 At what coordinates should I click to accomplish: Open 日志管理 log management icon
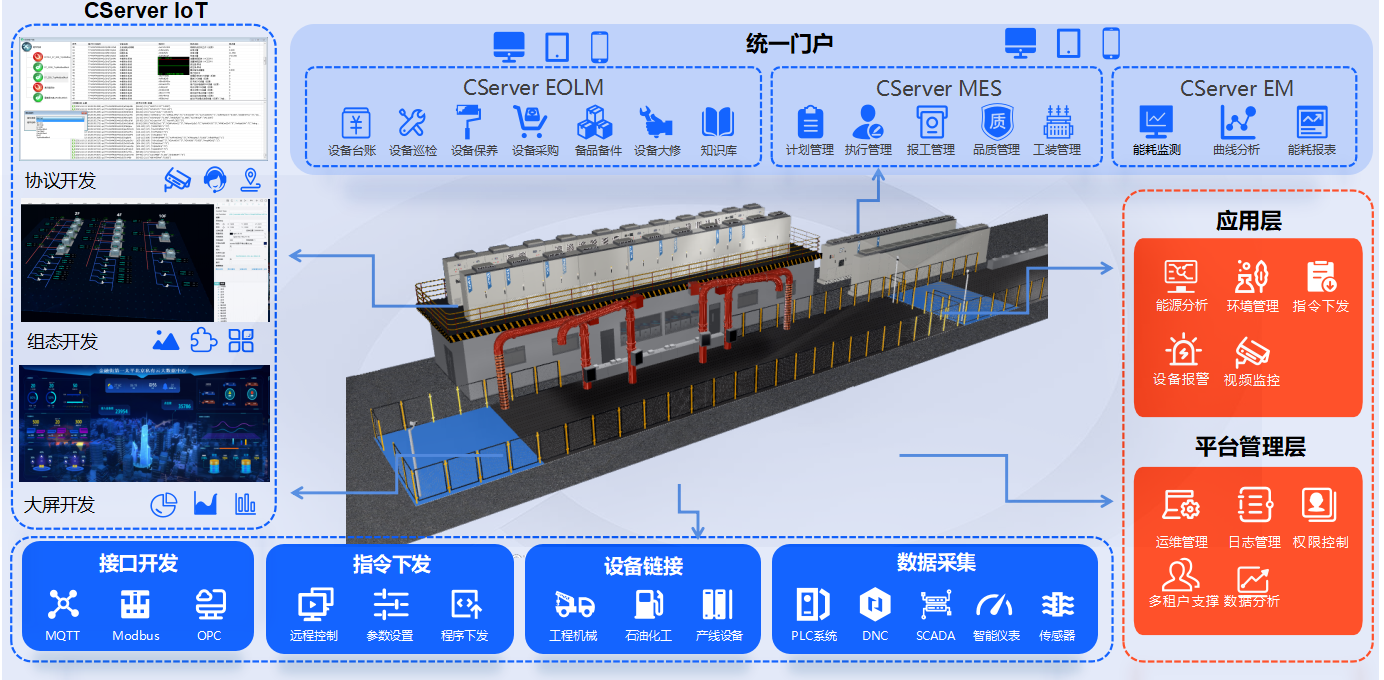point(1254,505)
